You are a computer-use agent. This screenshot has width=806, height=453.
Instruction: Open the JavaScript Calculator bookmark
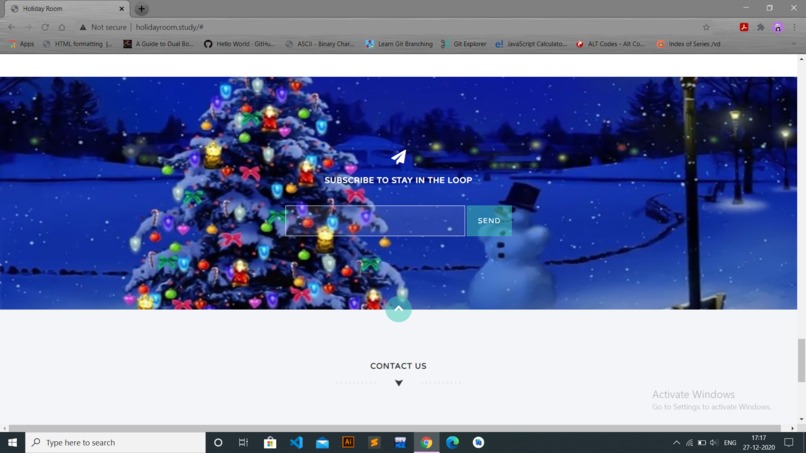point(531,44)
